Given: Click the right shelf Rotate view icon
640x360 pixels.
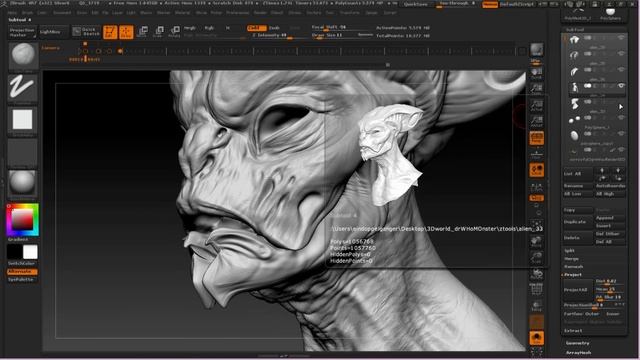Looking at the screenshot, I should point(536,274).
